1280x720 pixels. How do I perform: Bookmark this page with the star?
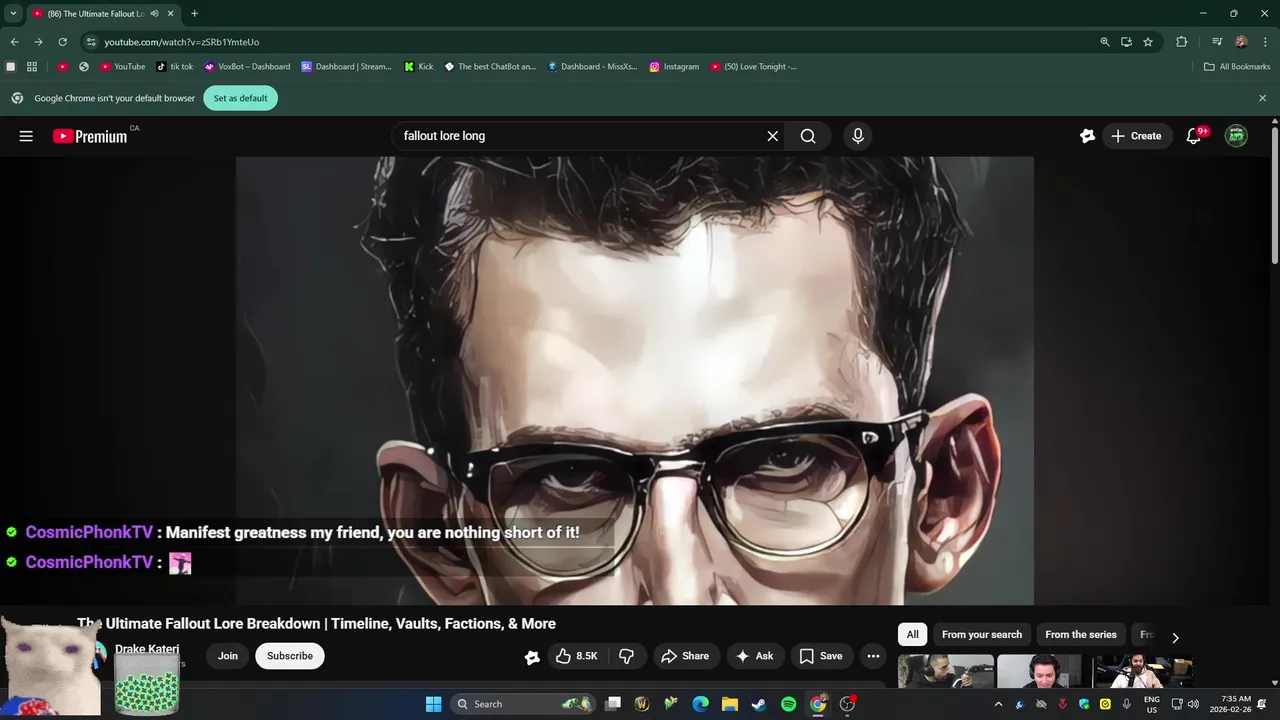click(x=1148, y=42)
